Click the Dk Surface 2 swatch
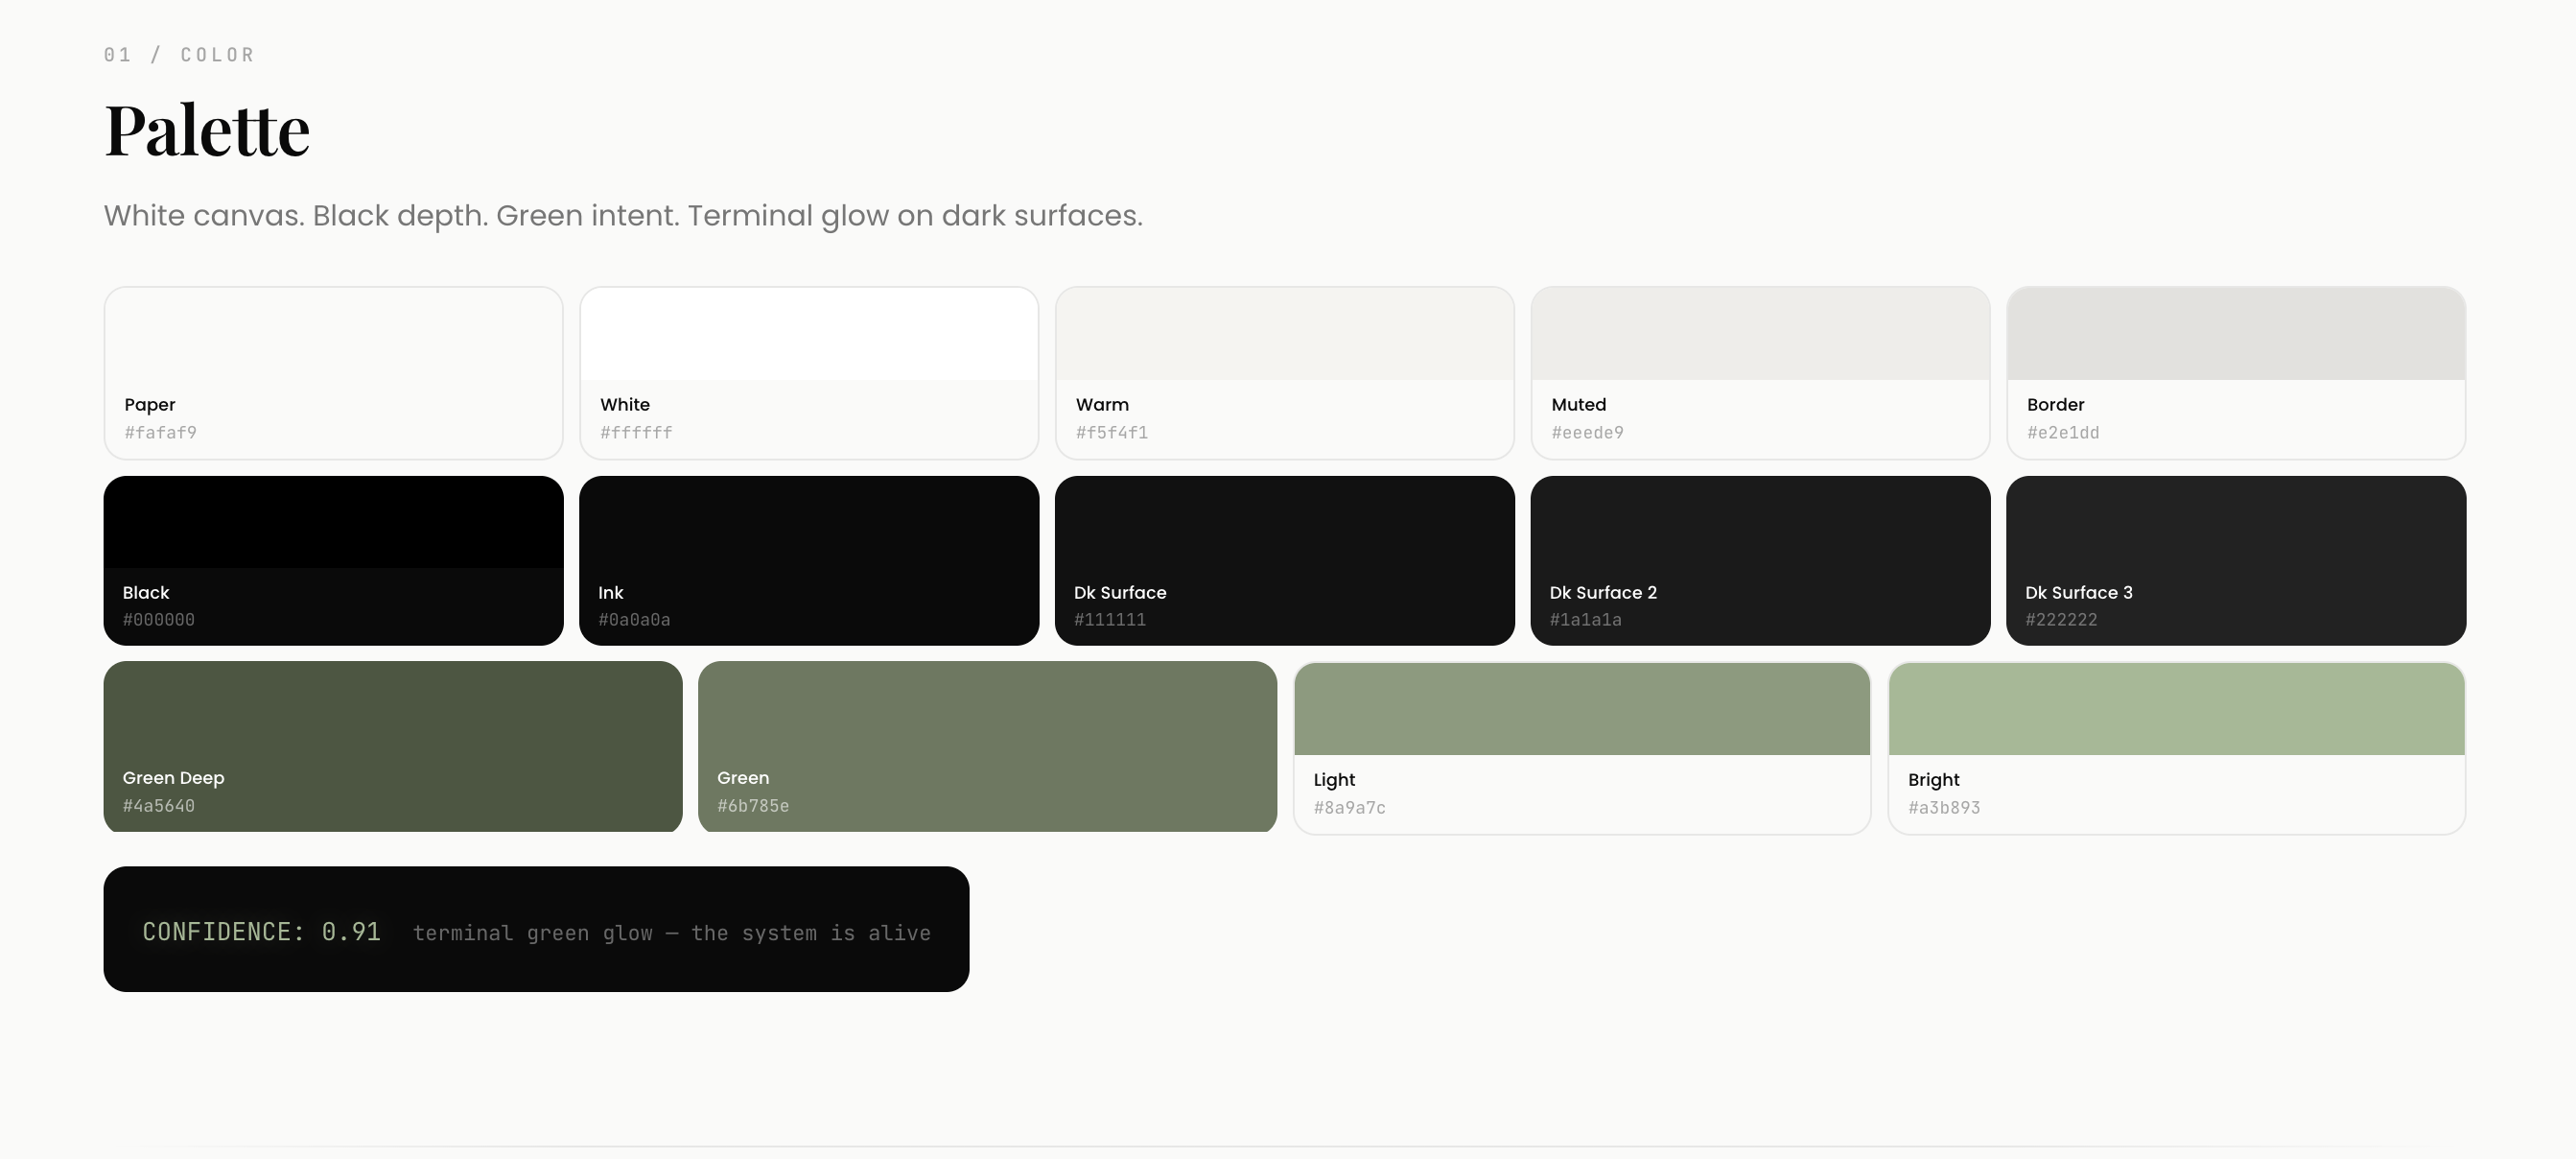Image resolution: width=2576 pixels, height=1159 pixels. pyautogui.click(x=1760, y=561)
